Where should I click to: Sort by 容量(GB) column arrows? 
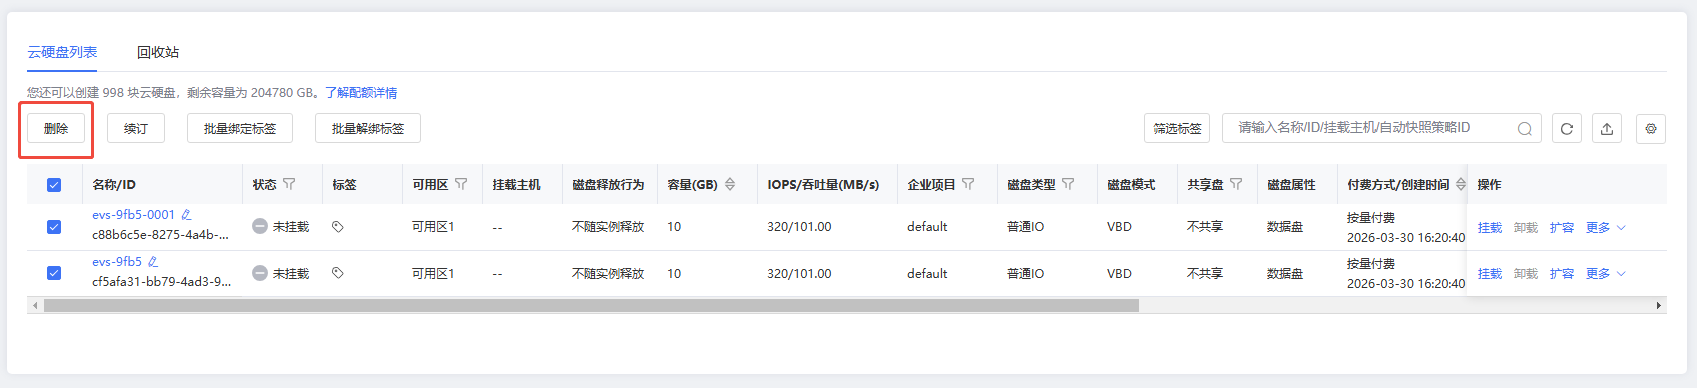[x=730, y=184]
